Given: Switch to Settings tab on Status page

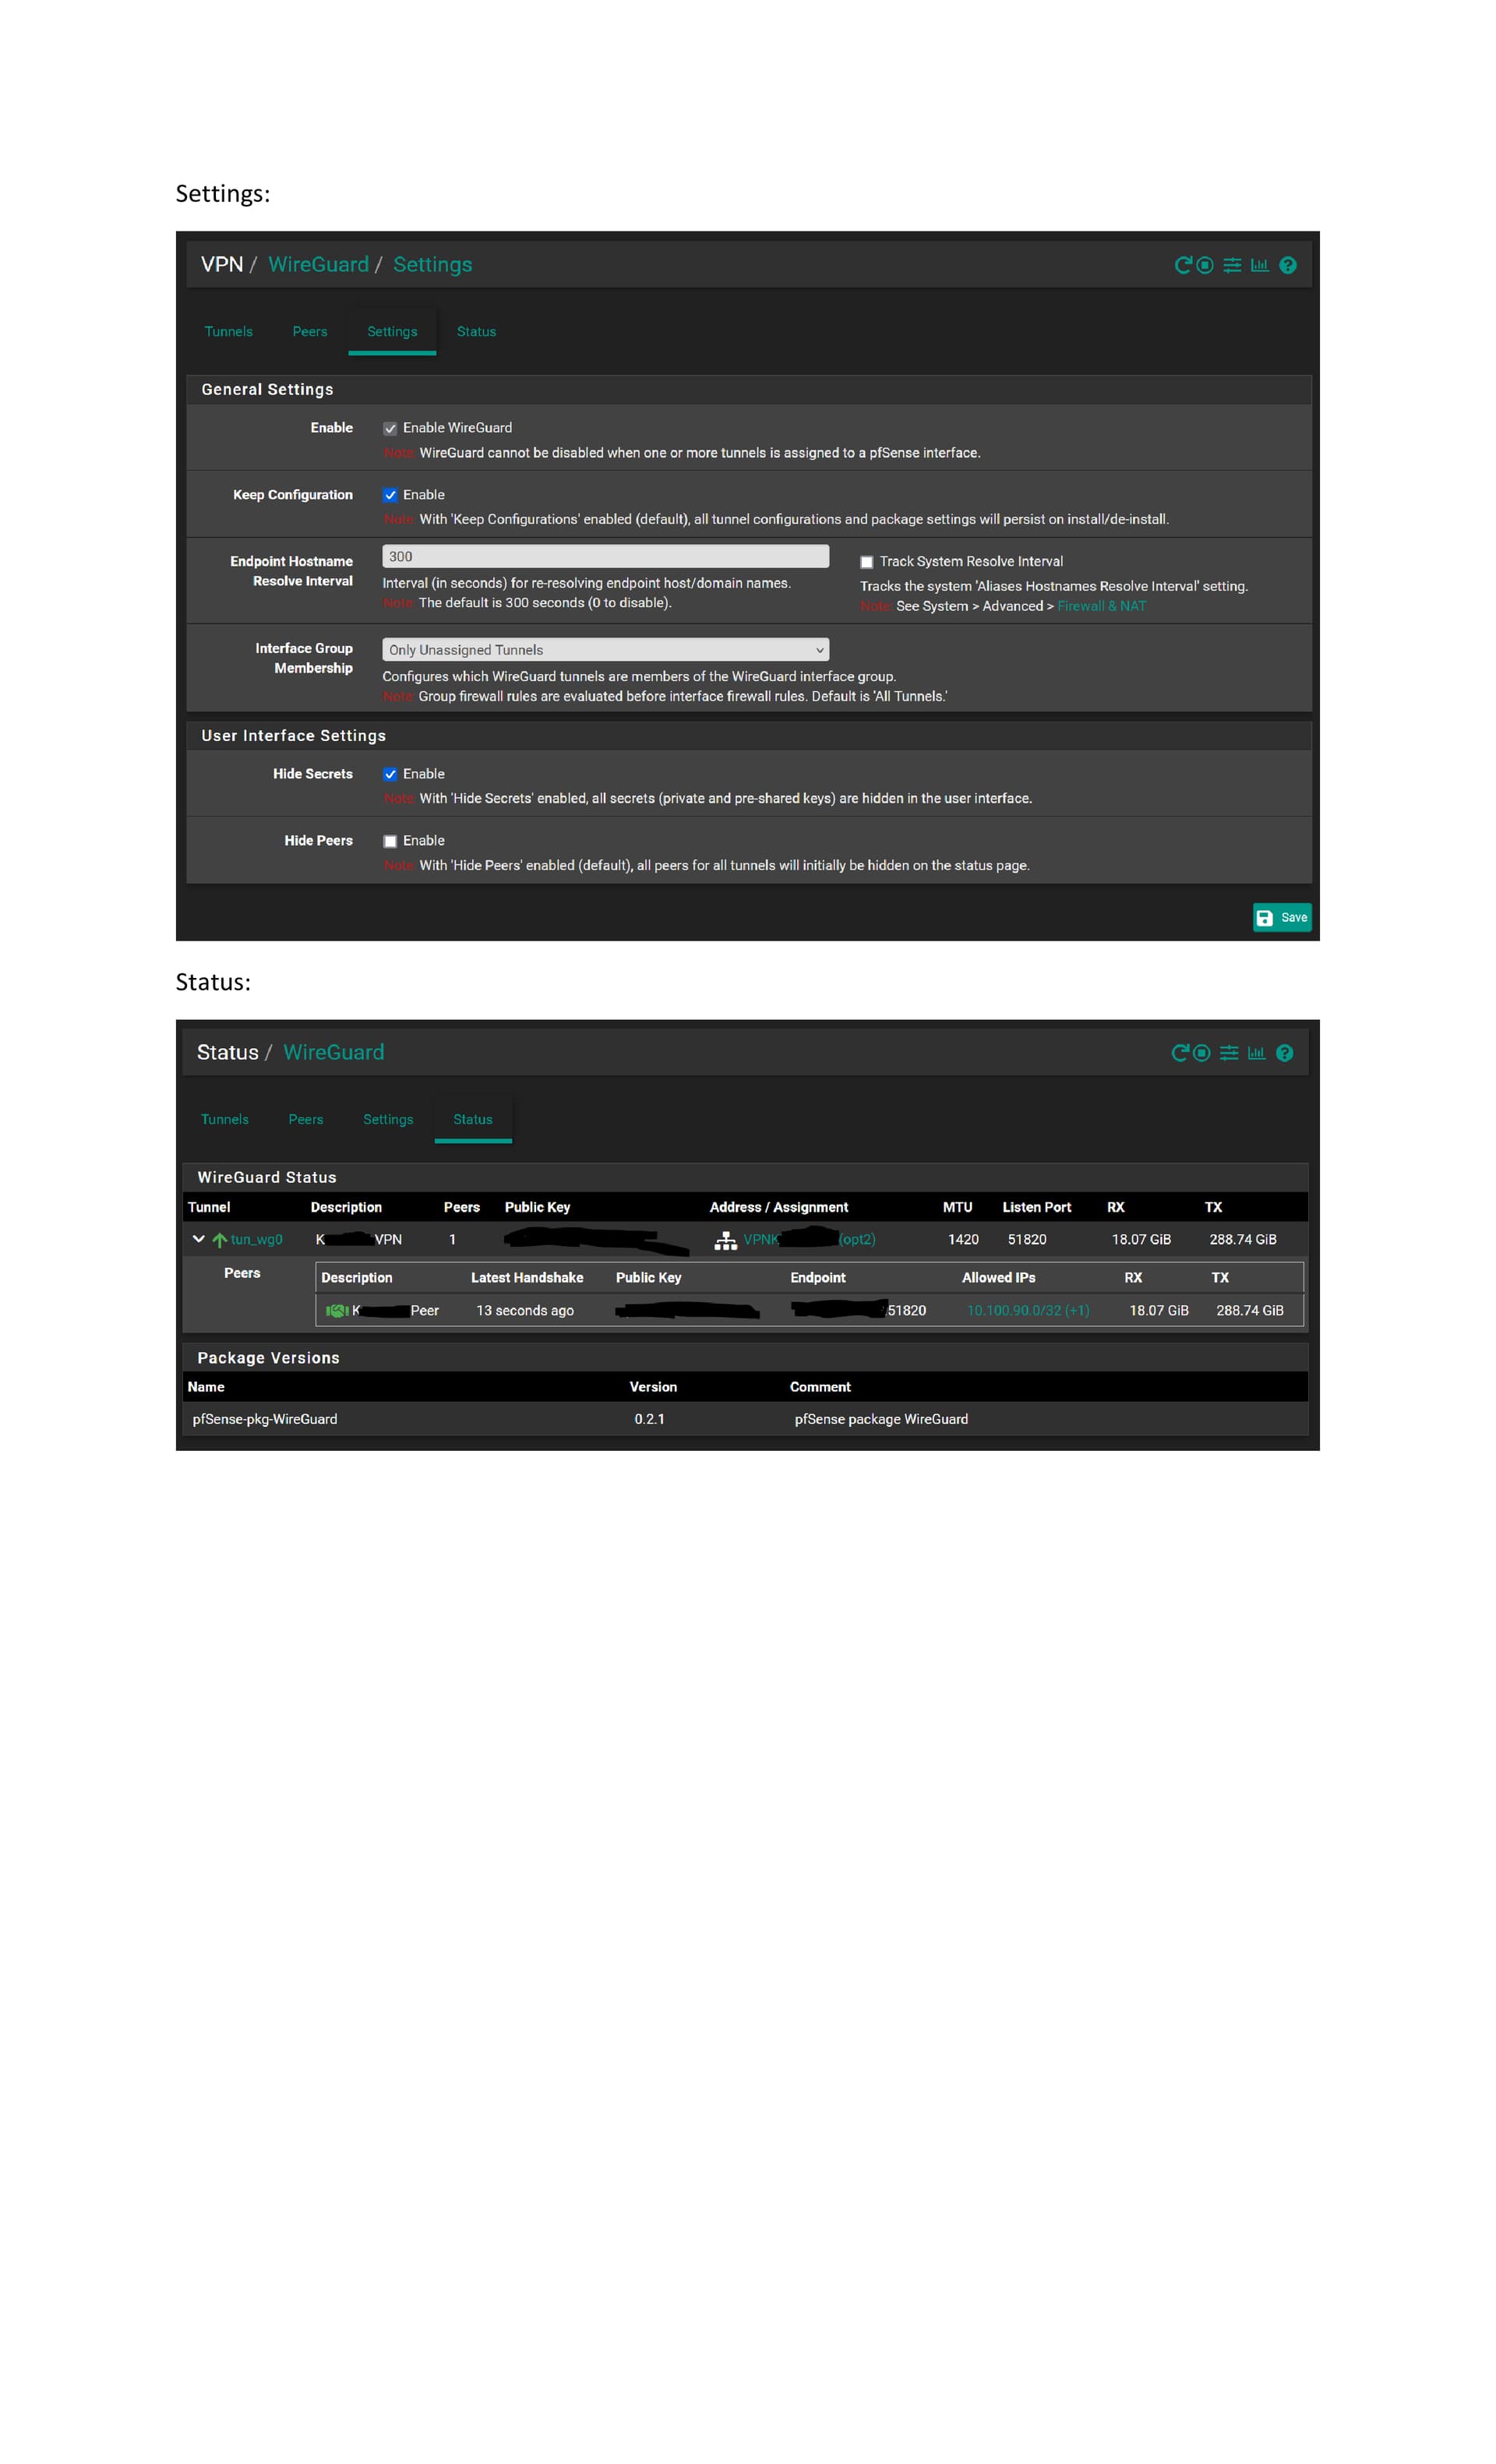Looking at the screenshot, I should 388,1120.
